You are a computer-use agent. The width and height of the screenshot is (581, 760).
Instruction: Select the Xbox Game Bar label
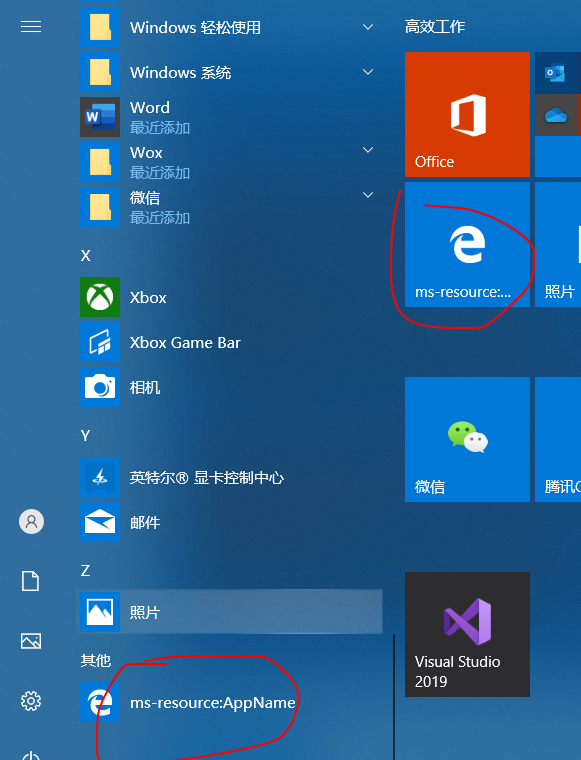click(x=185, y=343)
